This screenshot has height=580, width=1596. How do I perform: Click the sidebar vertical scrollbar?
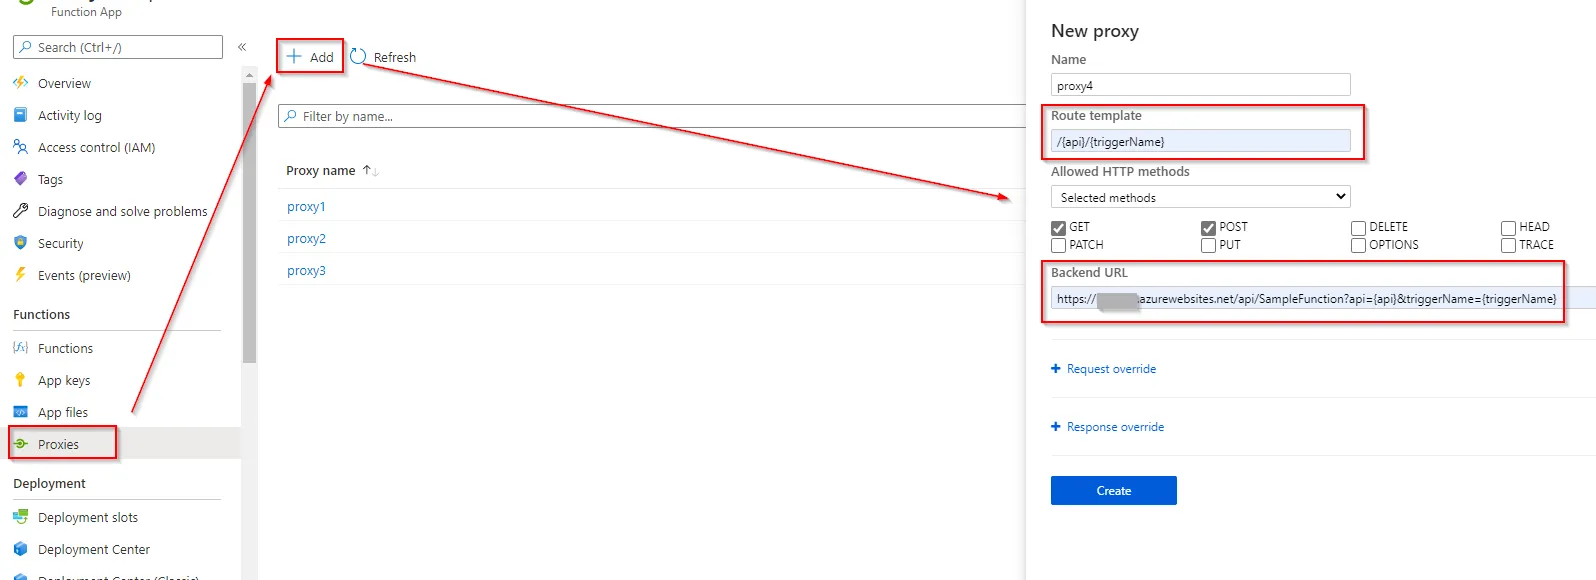pos(249,223)
